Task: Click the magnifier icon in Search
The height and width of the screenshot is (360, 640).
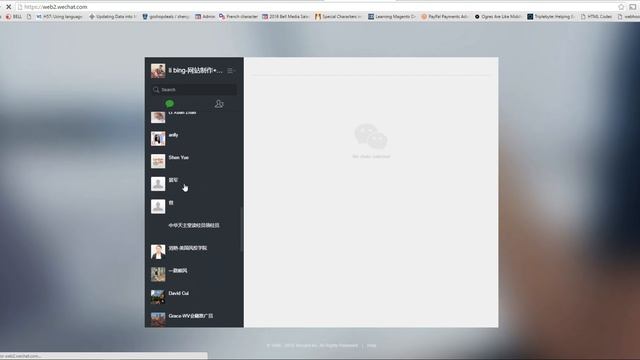Action: [156, 89]
